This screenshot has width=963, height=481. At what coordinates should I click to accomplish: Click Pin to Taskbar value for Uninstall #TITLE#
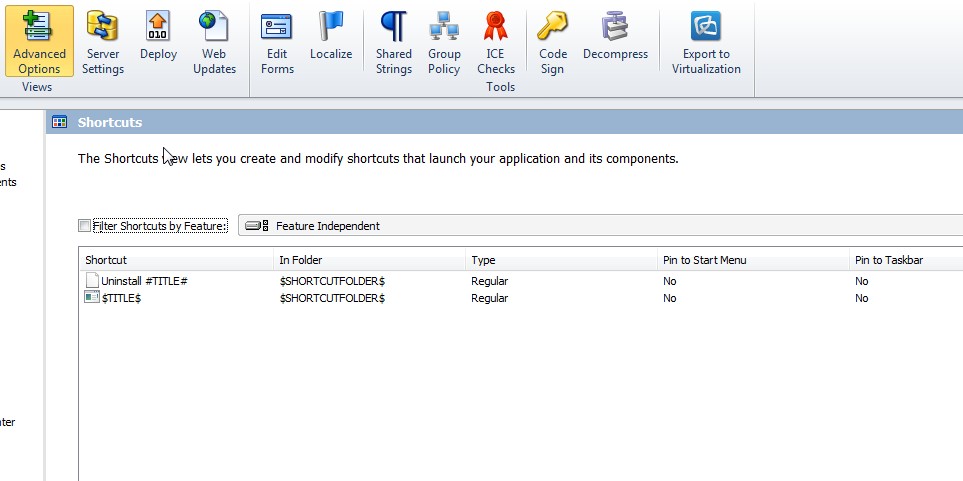coord(862,281)
